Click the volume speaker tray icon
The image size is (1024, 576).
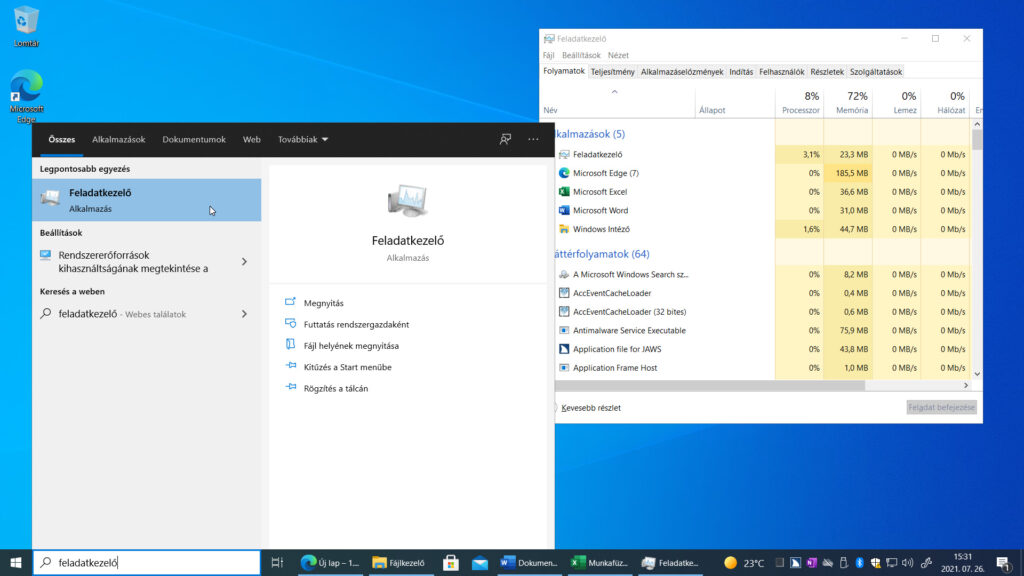point(908,562)
